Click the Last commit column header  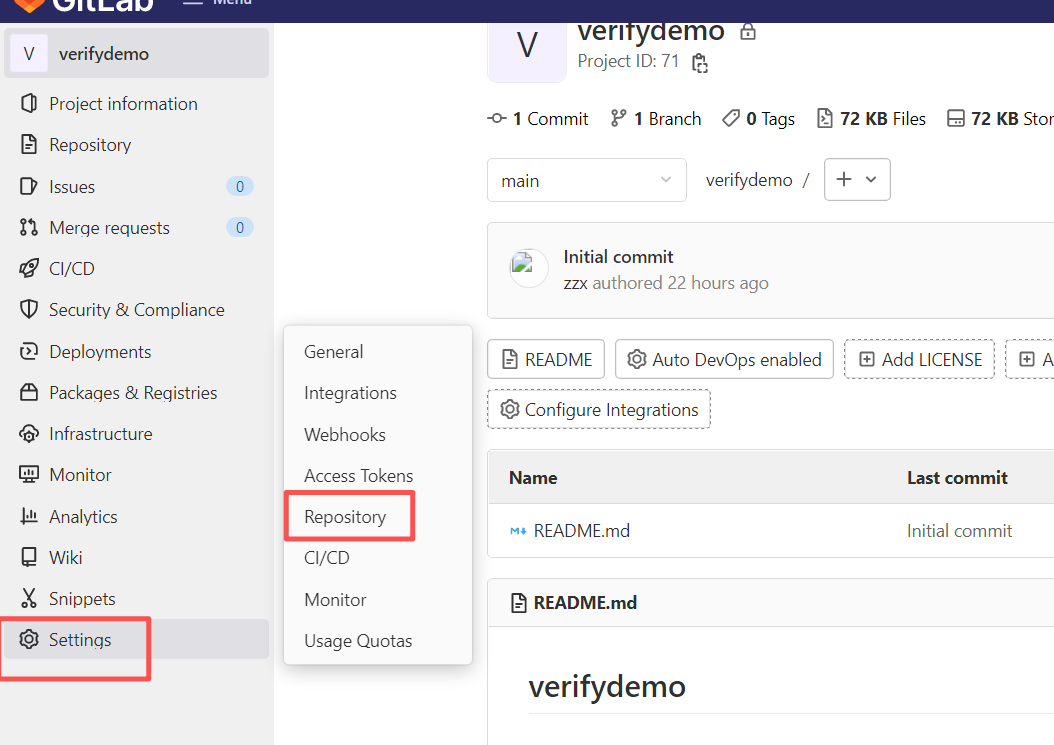coord(957,478)
